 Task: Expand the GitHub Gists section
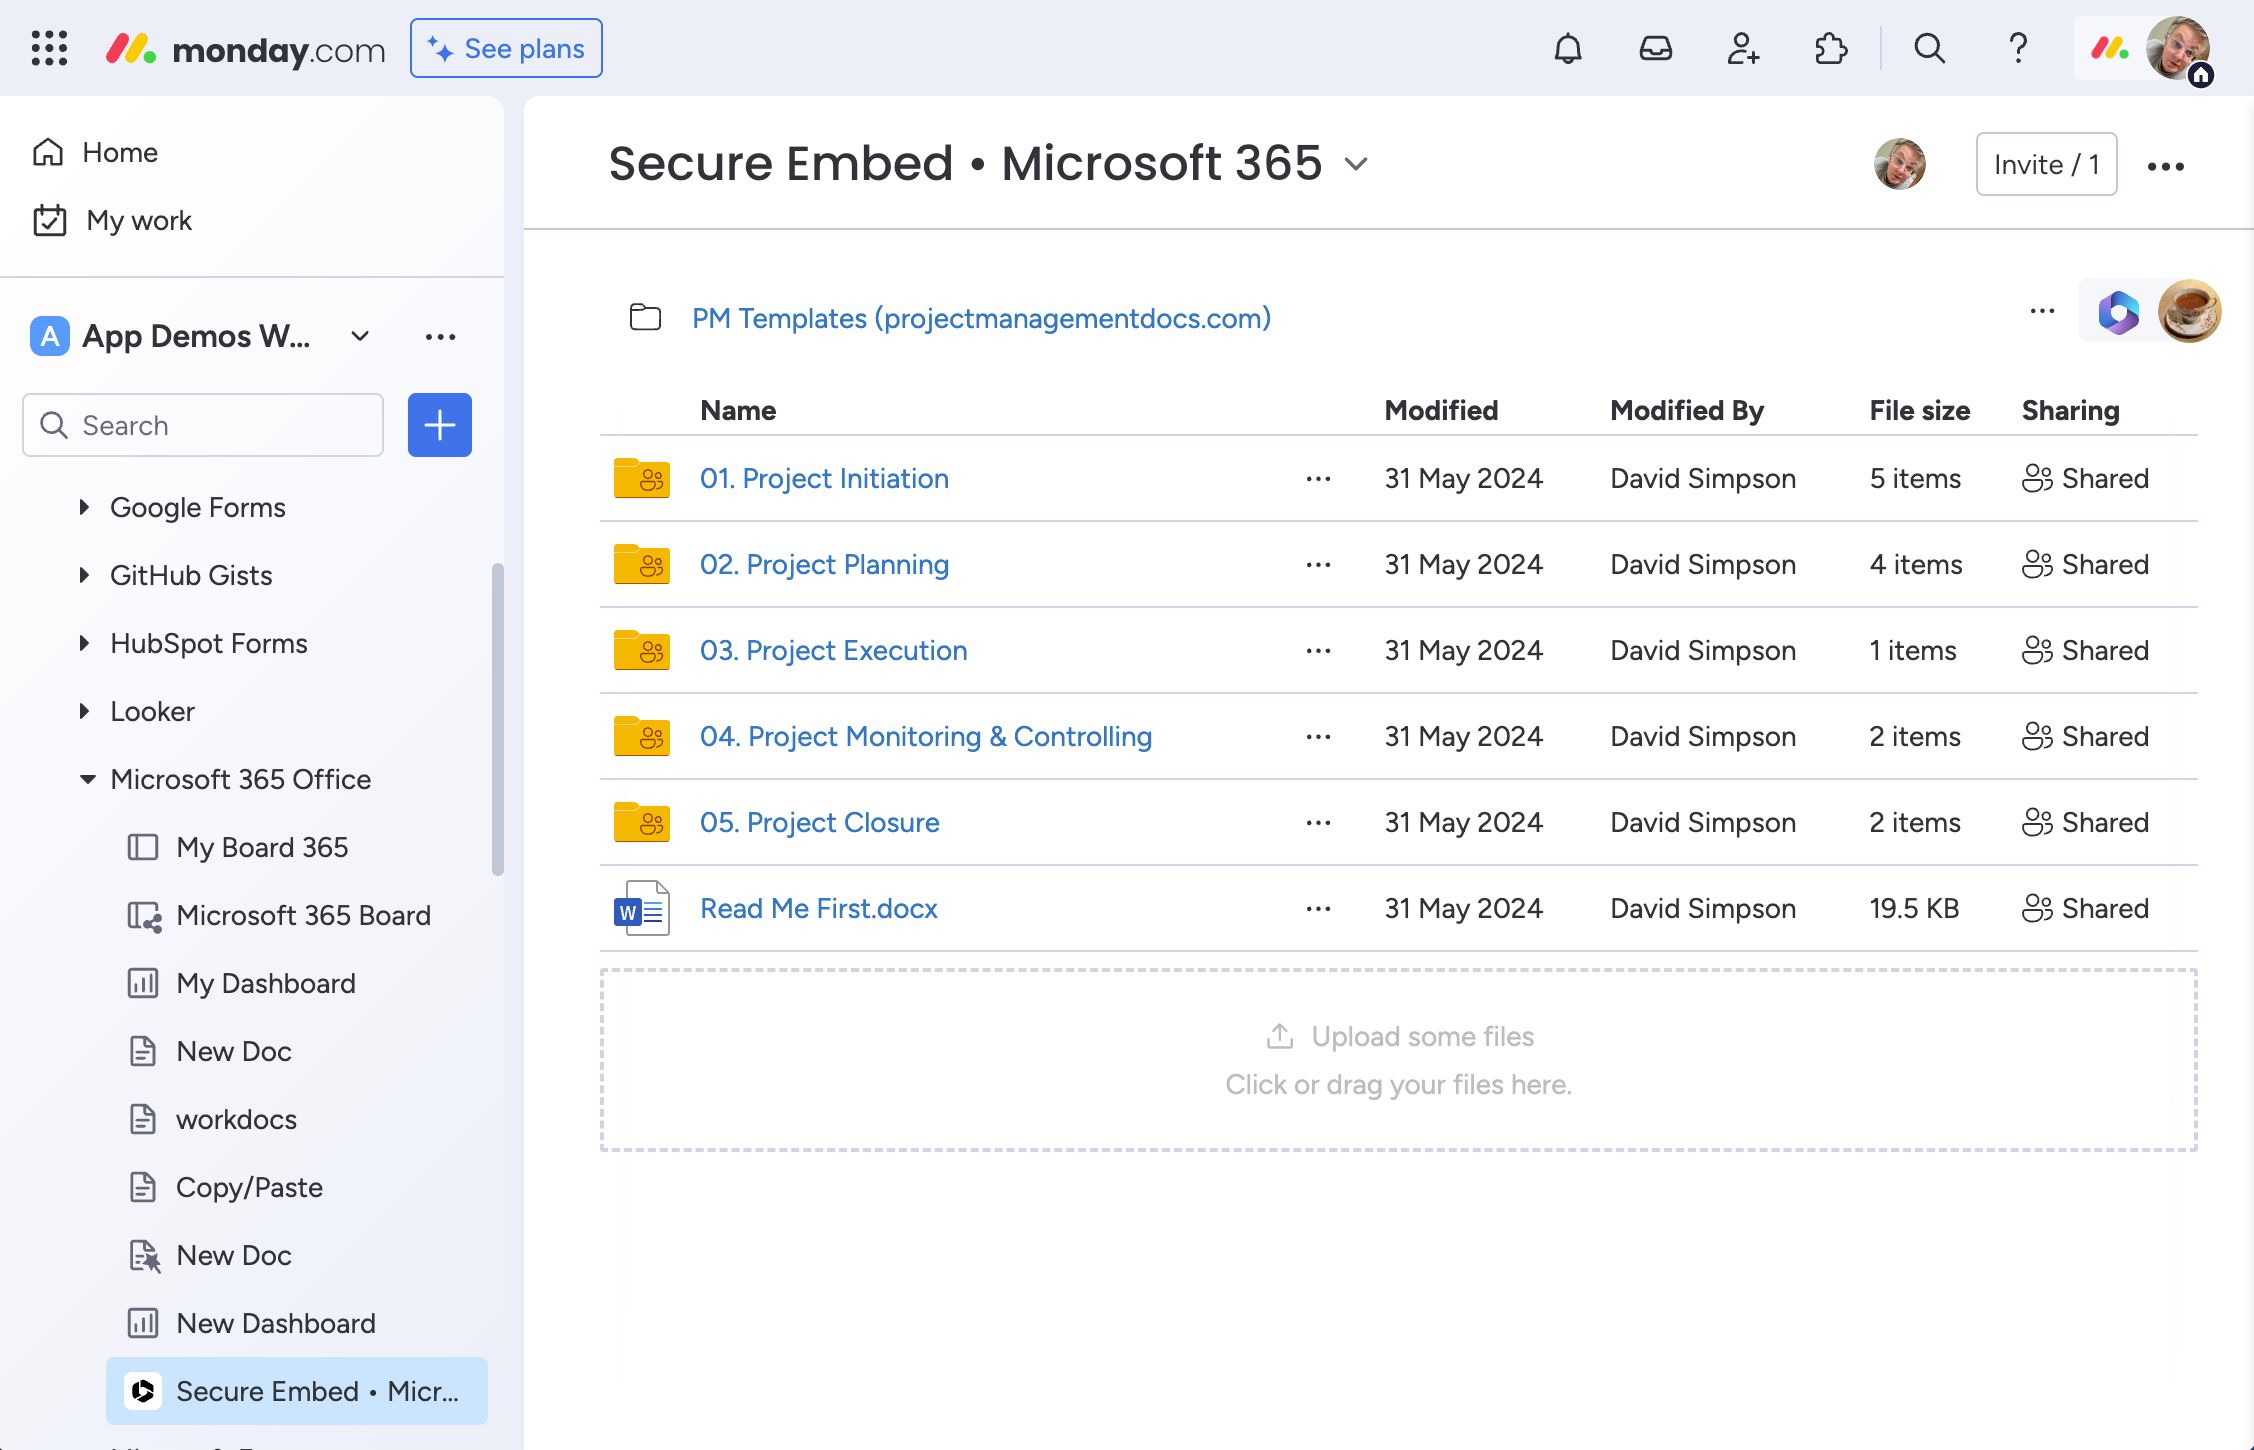point(83,575)
